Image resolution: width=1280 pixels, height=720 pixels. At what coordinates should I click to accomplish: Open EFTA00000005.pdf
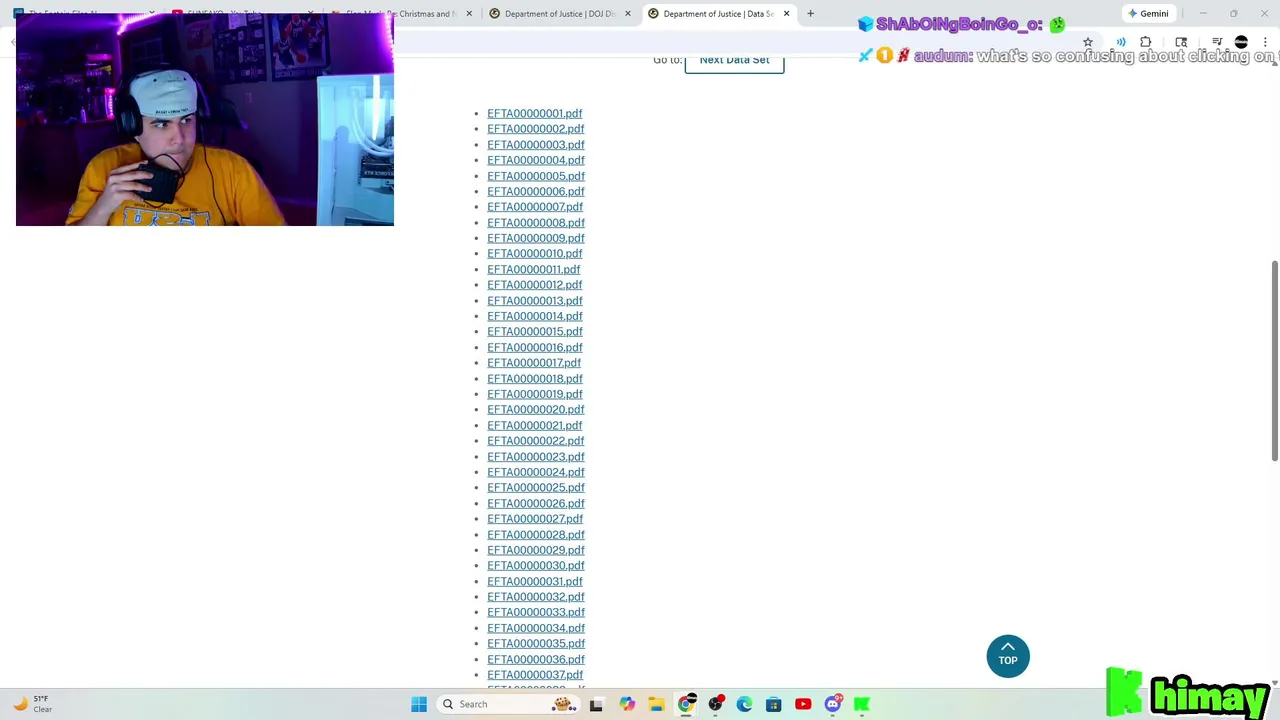535,176
